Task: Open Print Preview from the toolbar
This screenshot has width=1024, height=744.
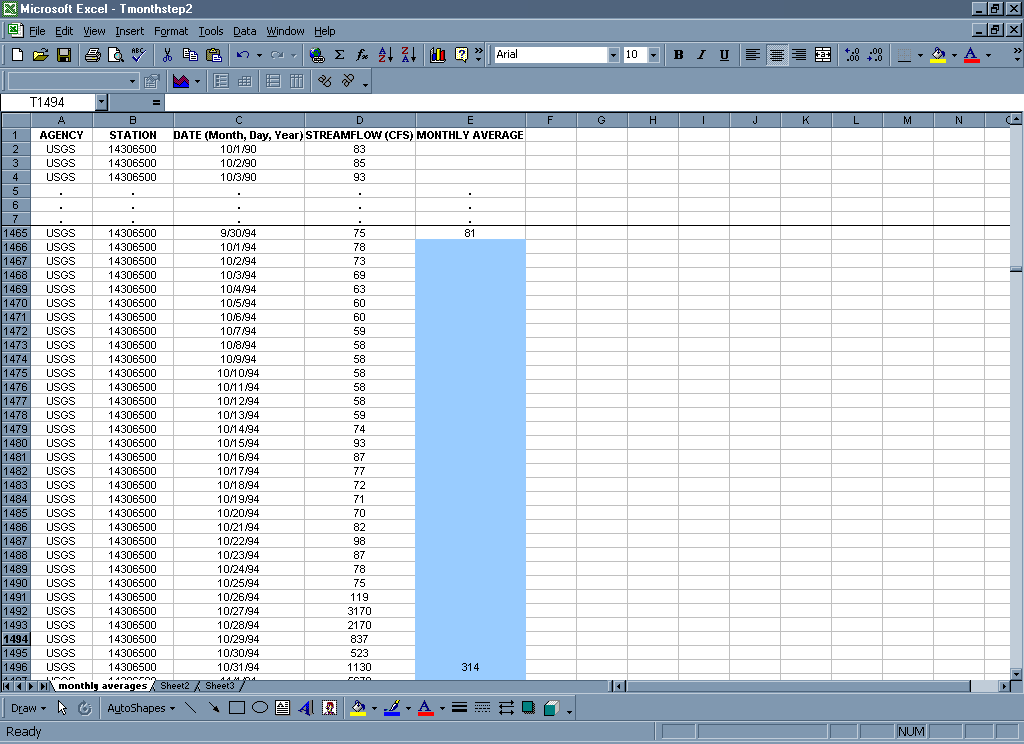Action: (115, 55)
